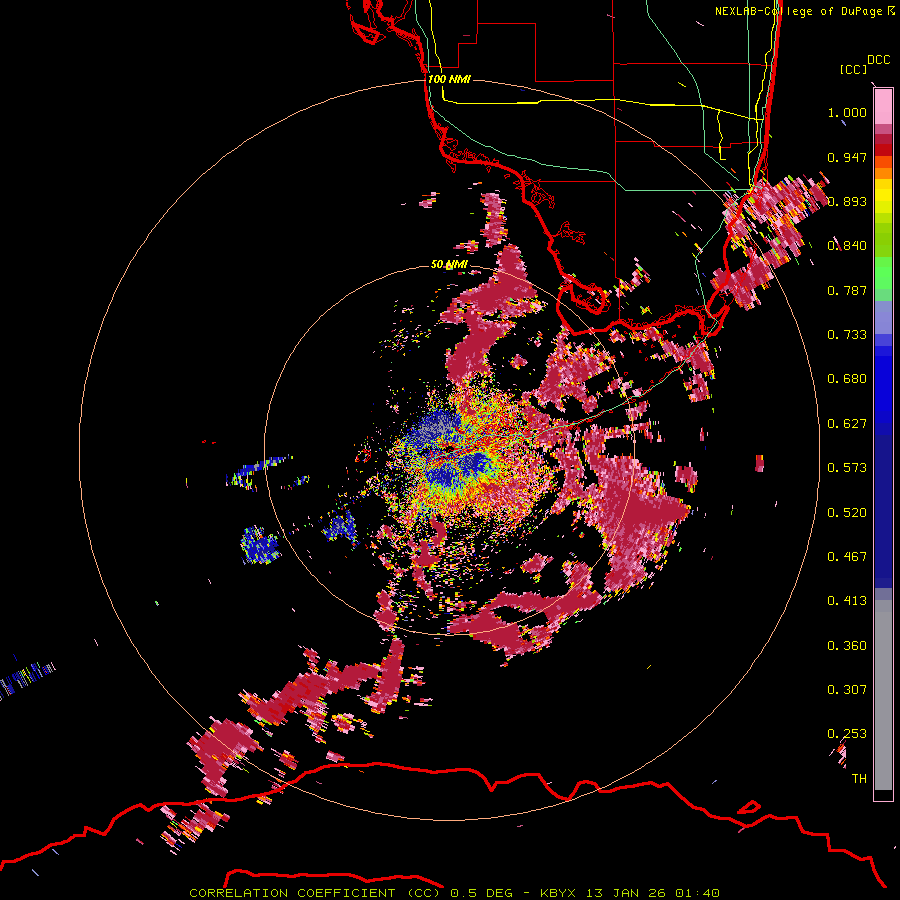This screenshot has width=900, height=900.
Task: Click the 0.627 color scale value
Action: pyautogui.click(x=847, y=424)
